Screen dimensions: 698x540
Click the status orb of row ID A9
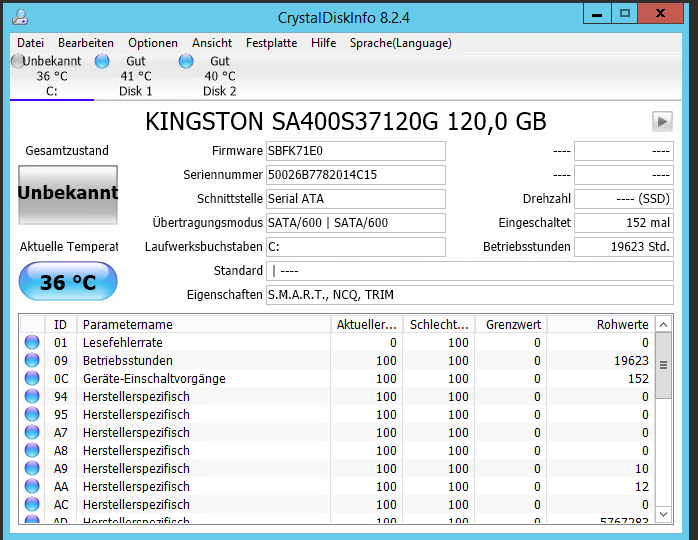click(32, 468)
